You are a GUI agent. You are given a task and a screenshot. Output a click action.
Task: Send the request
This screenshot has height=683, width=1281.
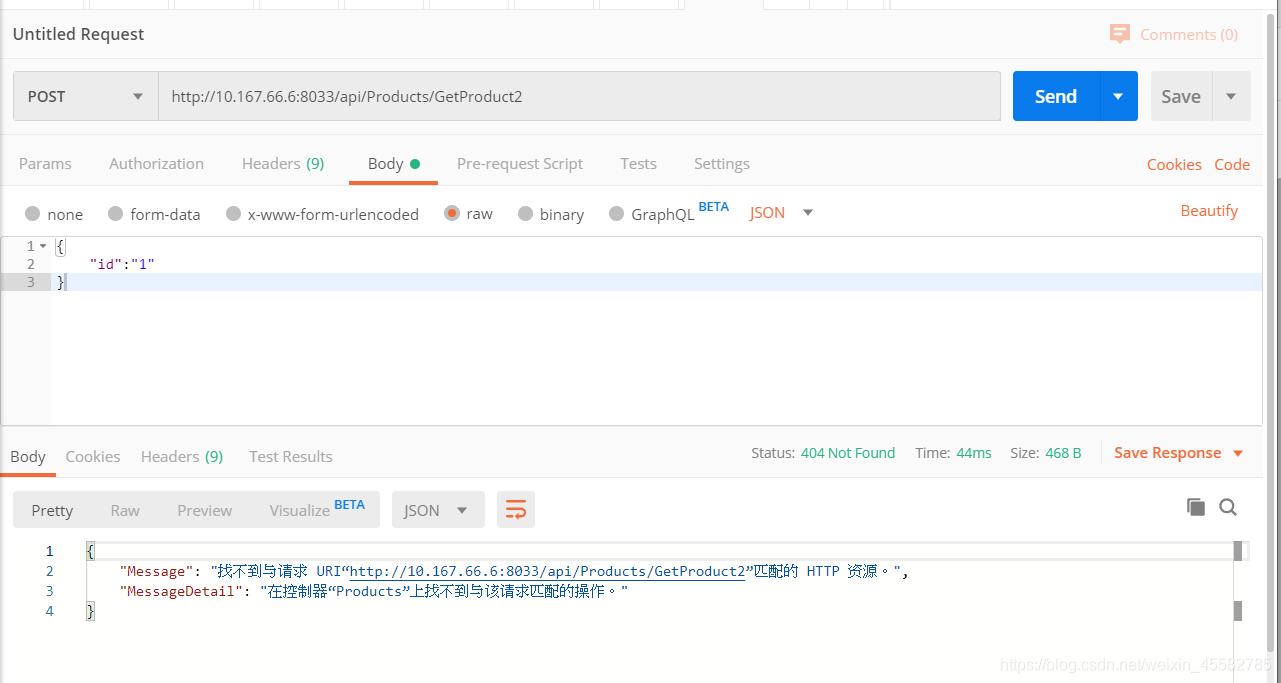[1056, 96]
